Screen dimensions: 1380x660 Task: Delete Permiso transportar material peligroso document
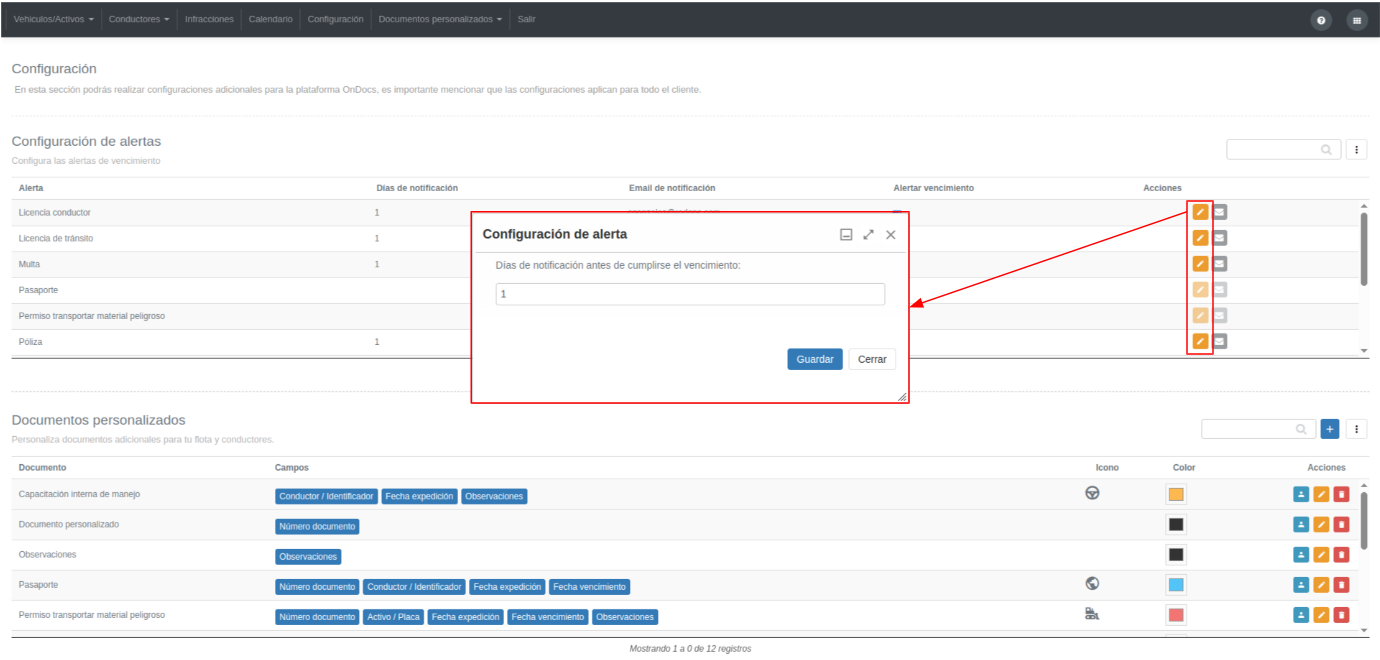[x=1341, y=615]
